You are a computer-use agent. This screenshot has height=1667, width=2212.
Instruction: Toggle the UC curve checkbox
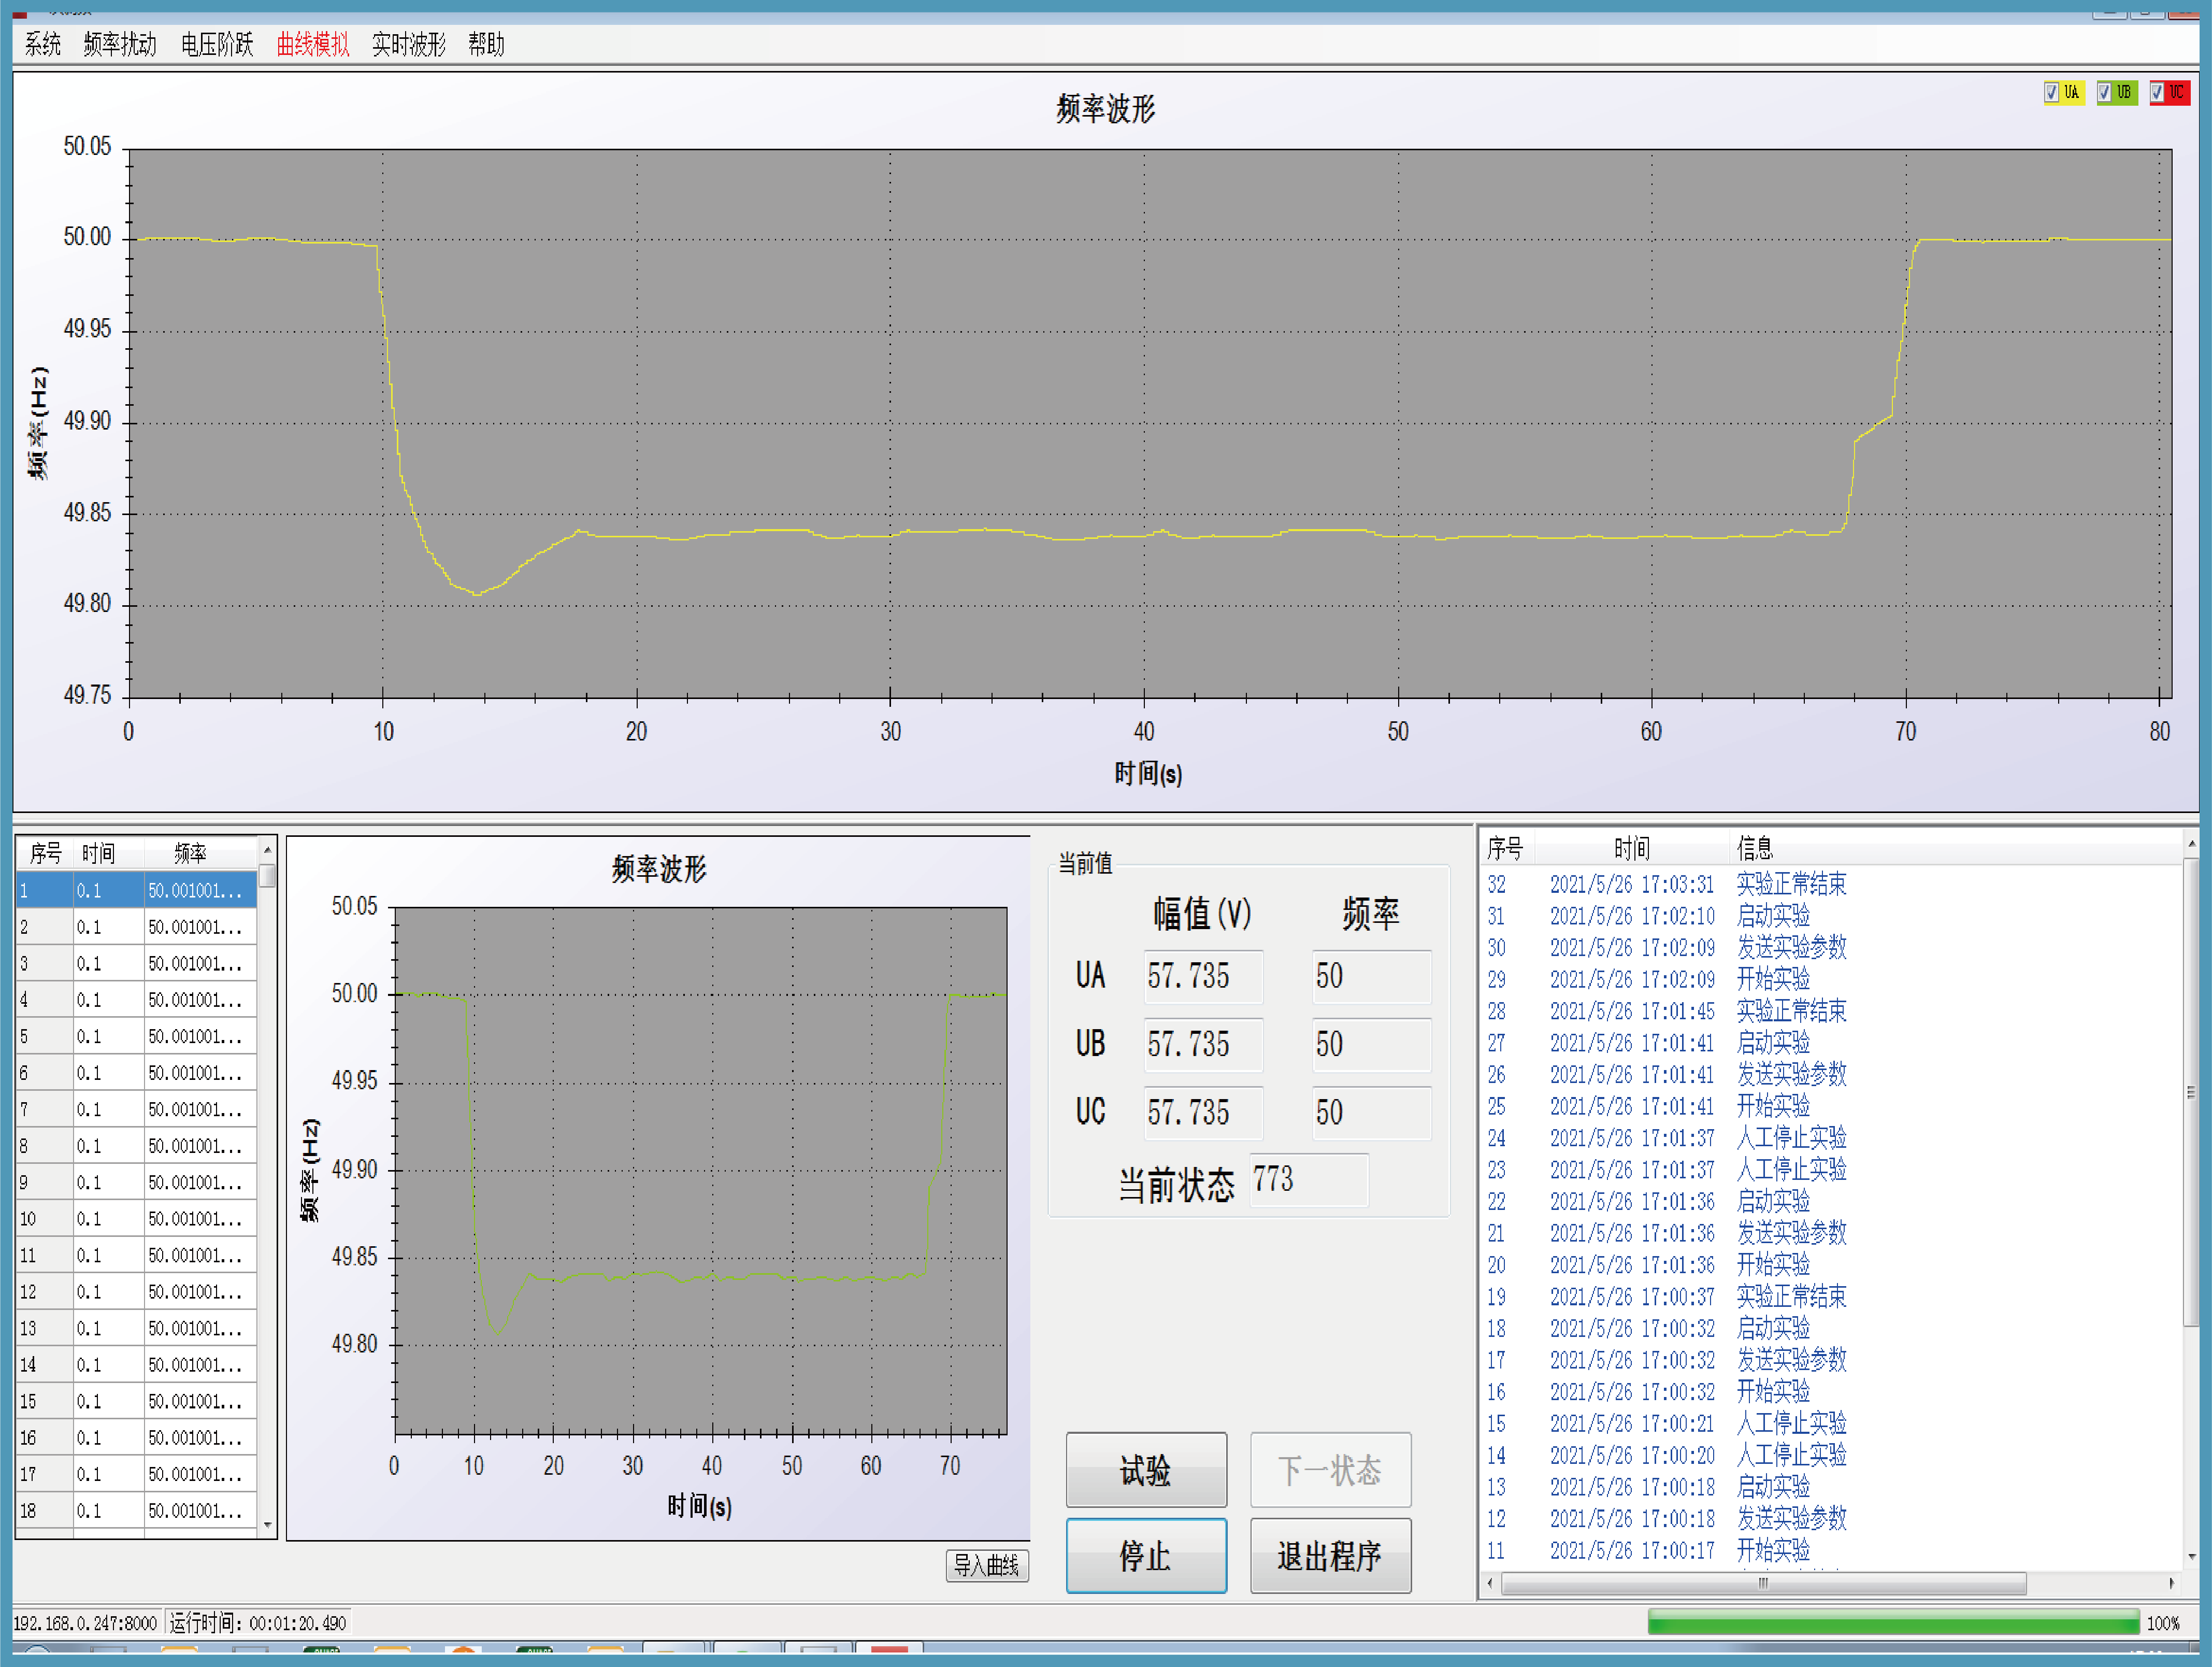[x=2157, y=92]
